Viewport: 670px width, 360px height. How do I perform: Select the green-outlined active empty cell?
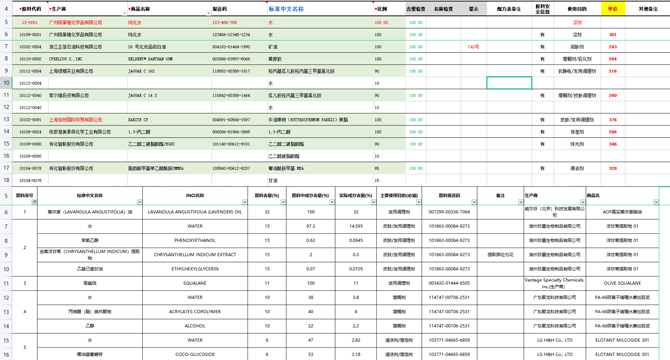tap(509, 83)
